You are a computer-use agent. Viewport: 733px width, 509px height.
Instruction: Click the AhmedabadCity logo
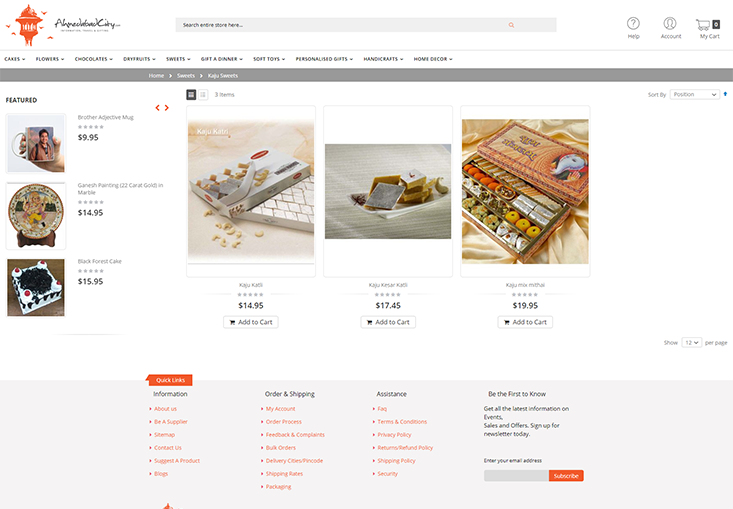point(63,25)
